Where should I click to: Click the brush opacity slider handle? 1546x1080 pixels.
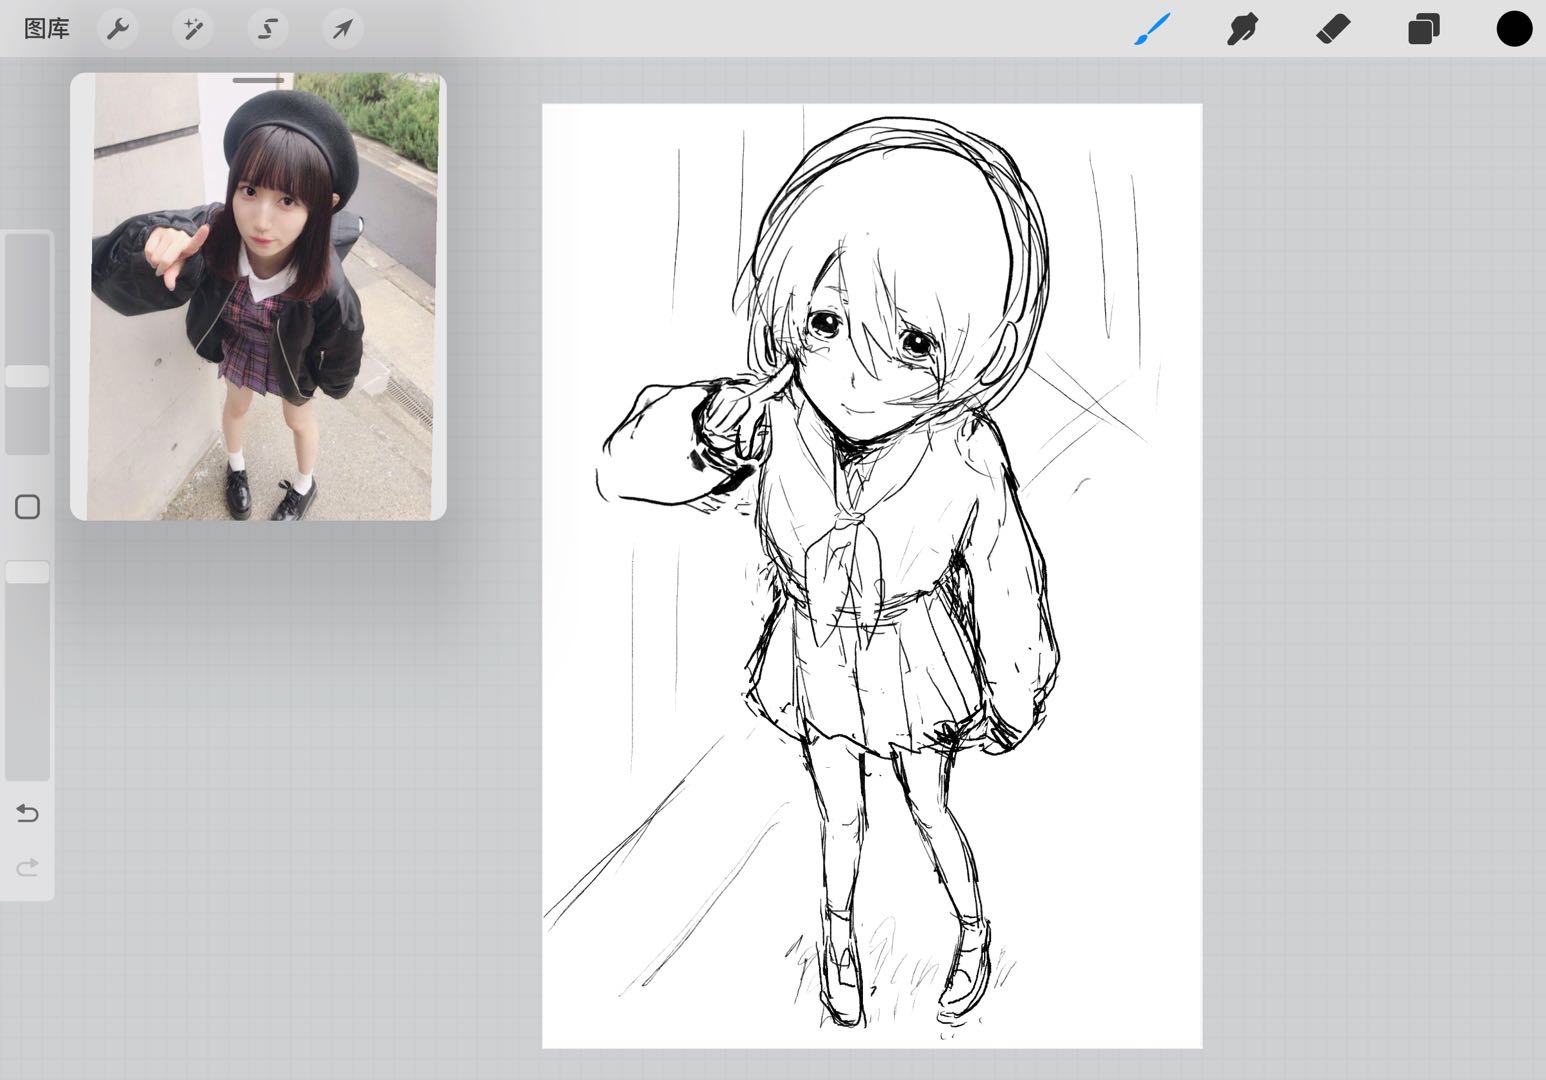(x=28, y=572)
